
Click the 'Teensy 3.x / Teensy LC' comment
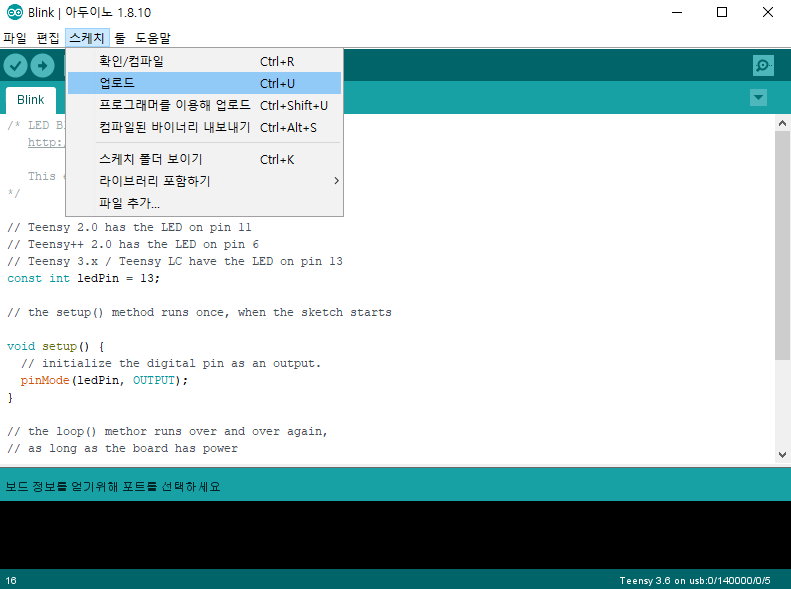tap(175, 261)
